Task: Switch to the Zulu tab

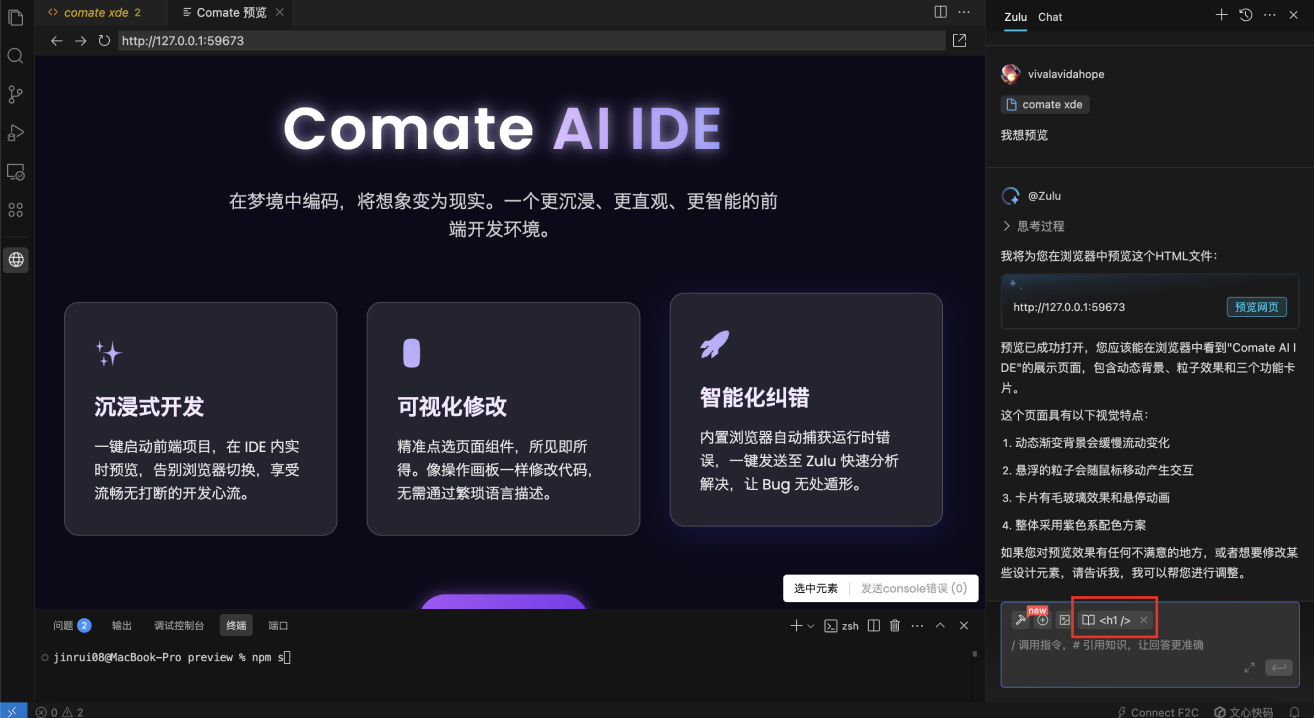Action: point(1015,17)
